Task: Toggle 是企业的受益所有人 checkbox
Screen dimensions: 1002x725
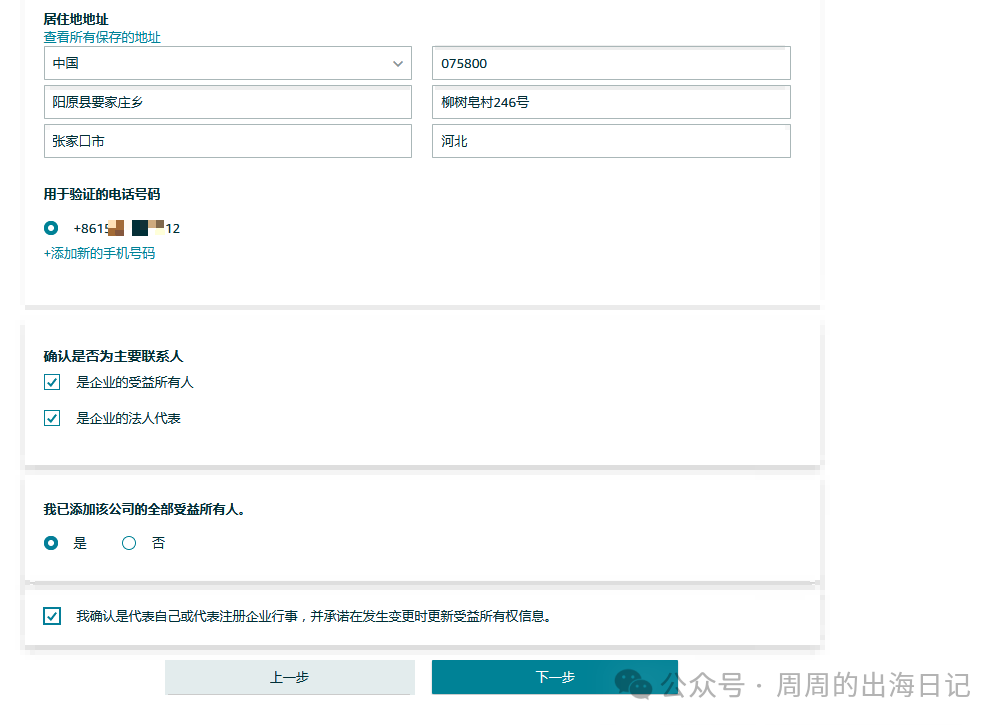Action: coord(52,382)
